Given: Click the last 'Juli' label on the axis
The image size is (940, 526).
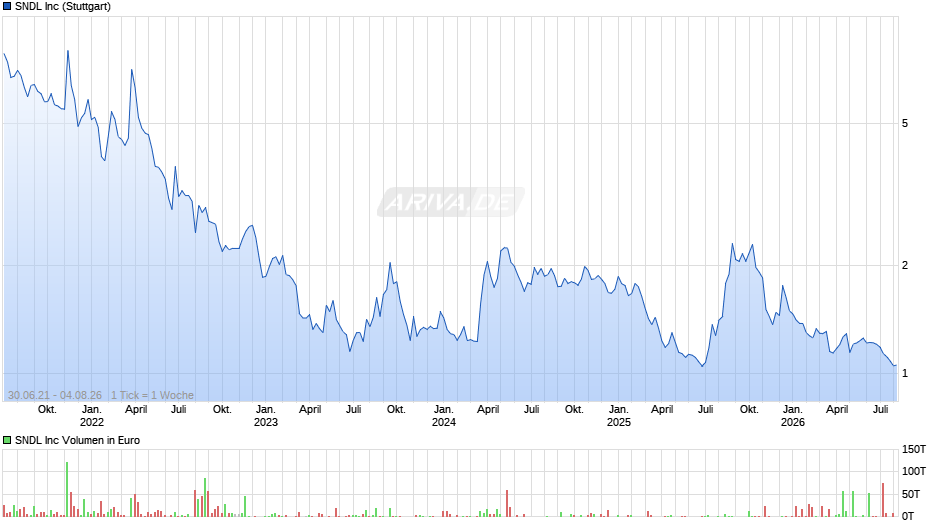Looking at the screenshot, I should (881, 410).
